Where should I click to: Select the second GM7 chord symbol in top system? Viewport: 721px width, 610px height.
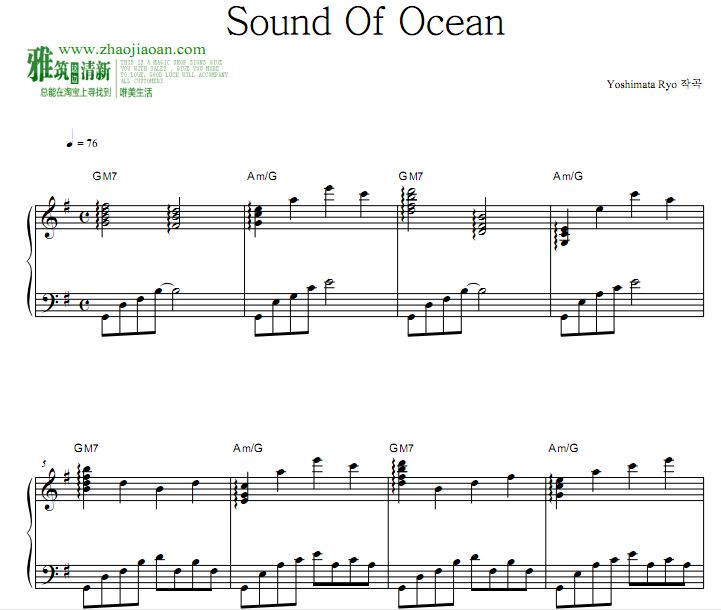[412, 176]
